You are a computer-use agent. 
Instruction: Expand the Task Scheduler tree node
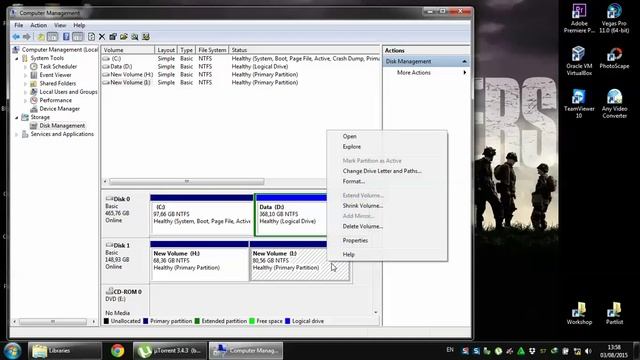pos(25,67)
